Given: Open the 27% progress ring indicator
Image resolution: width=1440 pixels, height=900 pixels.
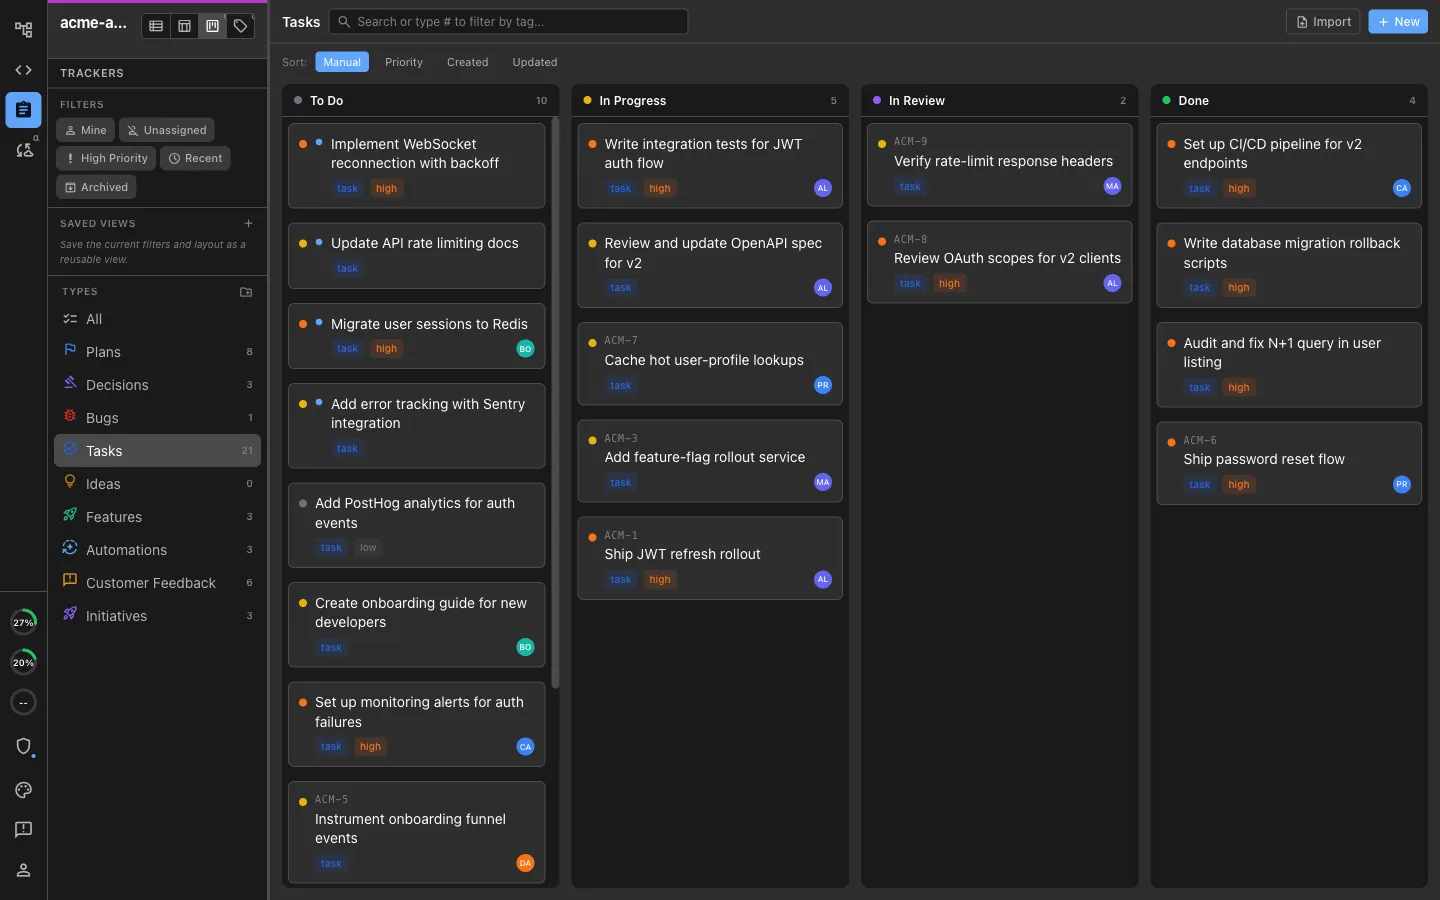Looking at the screenshot, I should click(x=23, y=622).
